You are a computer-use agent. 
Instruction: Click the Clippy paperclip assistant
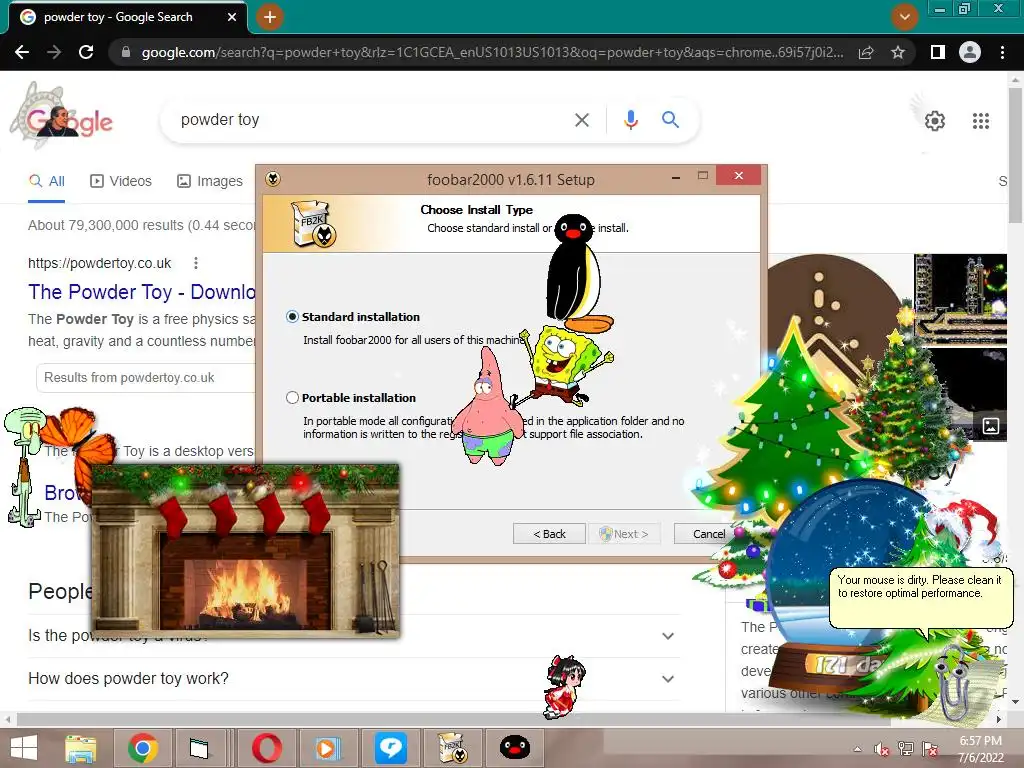coord(952,681)
